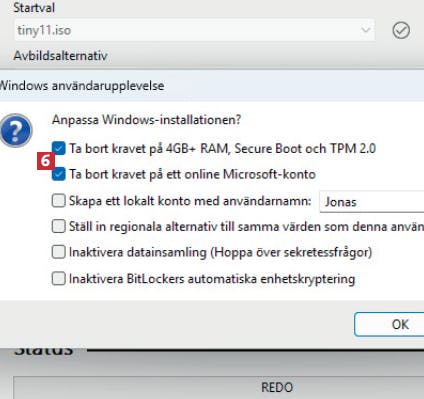Click the REDO status bar
Screen dimensions: 424x399
click(219, 388)
